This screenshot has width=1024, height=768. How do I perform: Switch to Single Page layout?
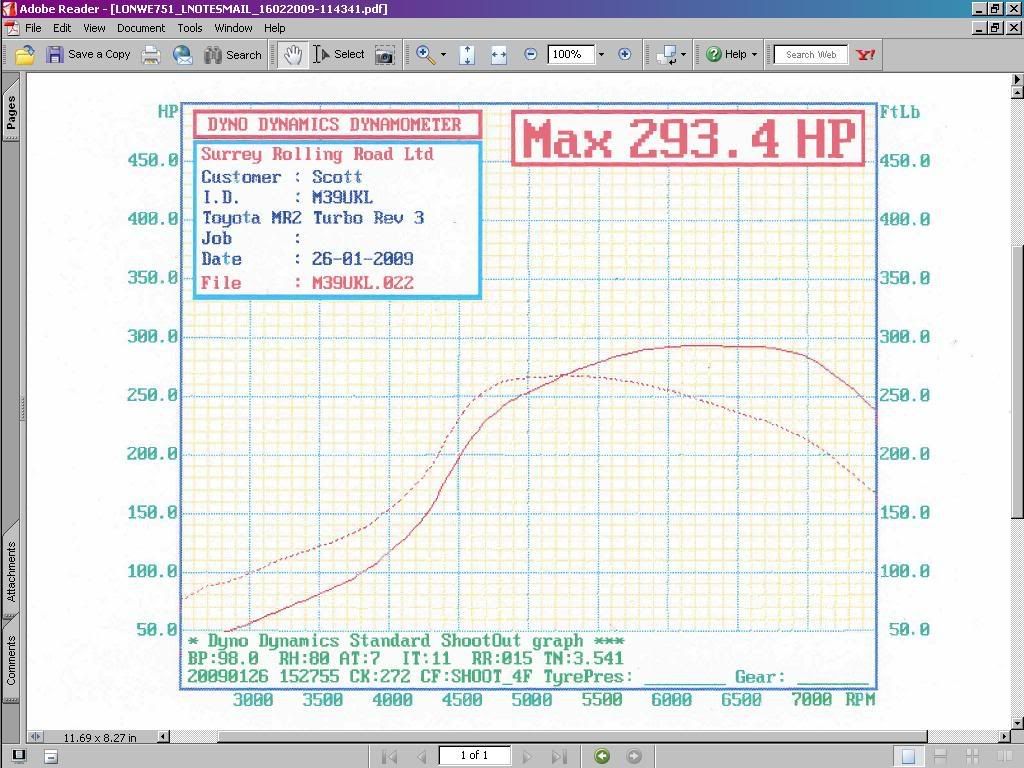pos(908,756)
